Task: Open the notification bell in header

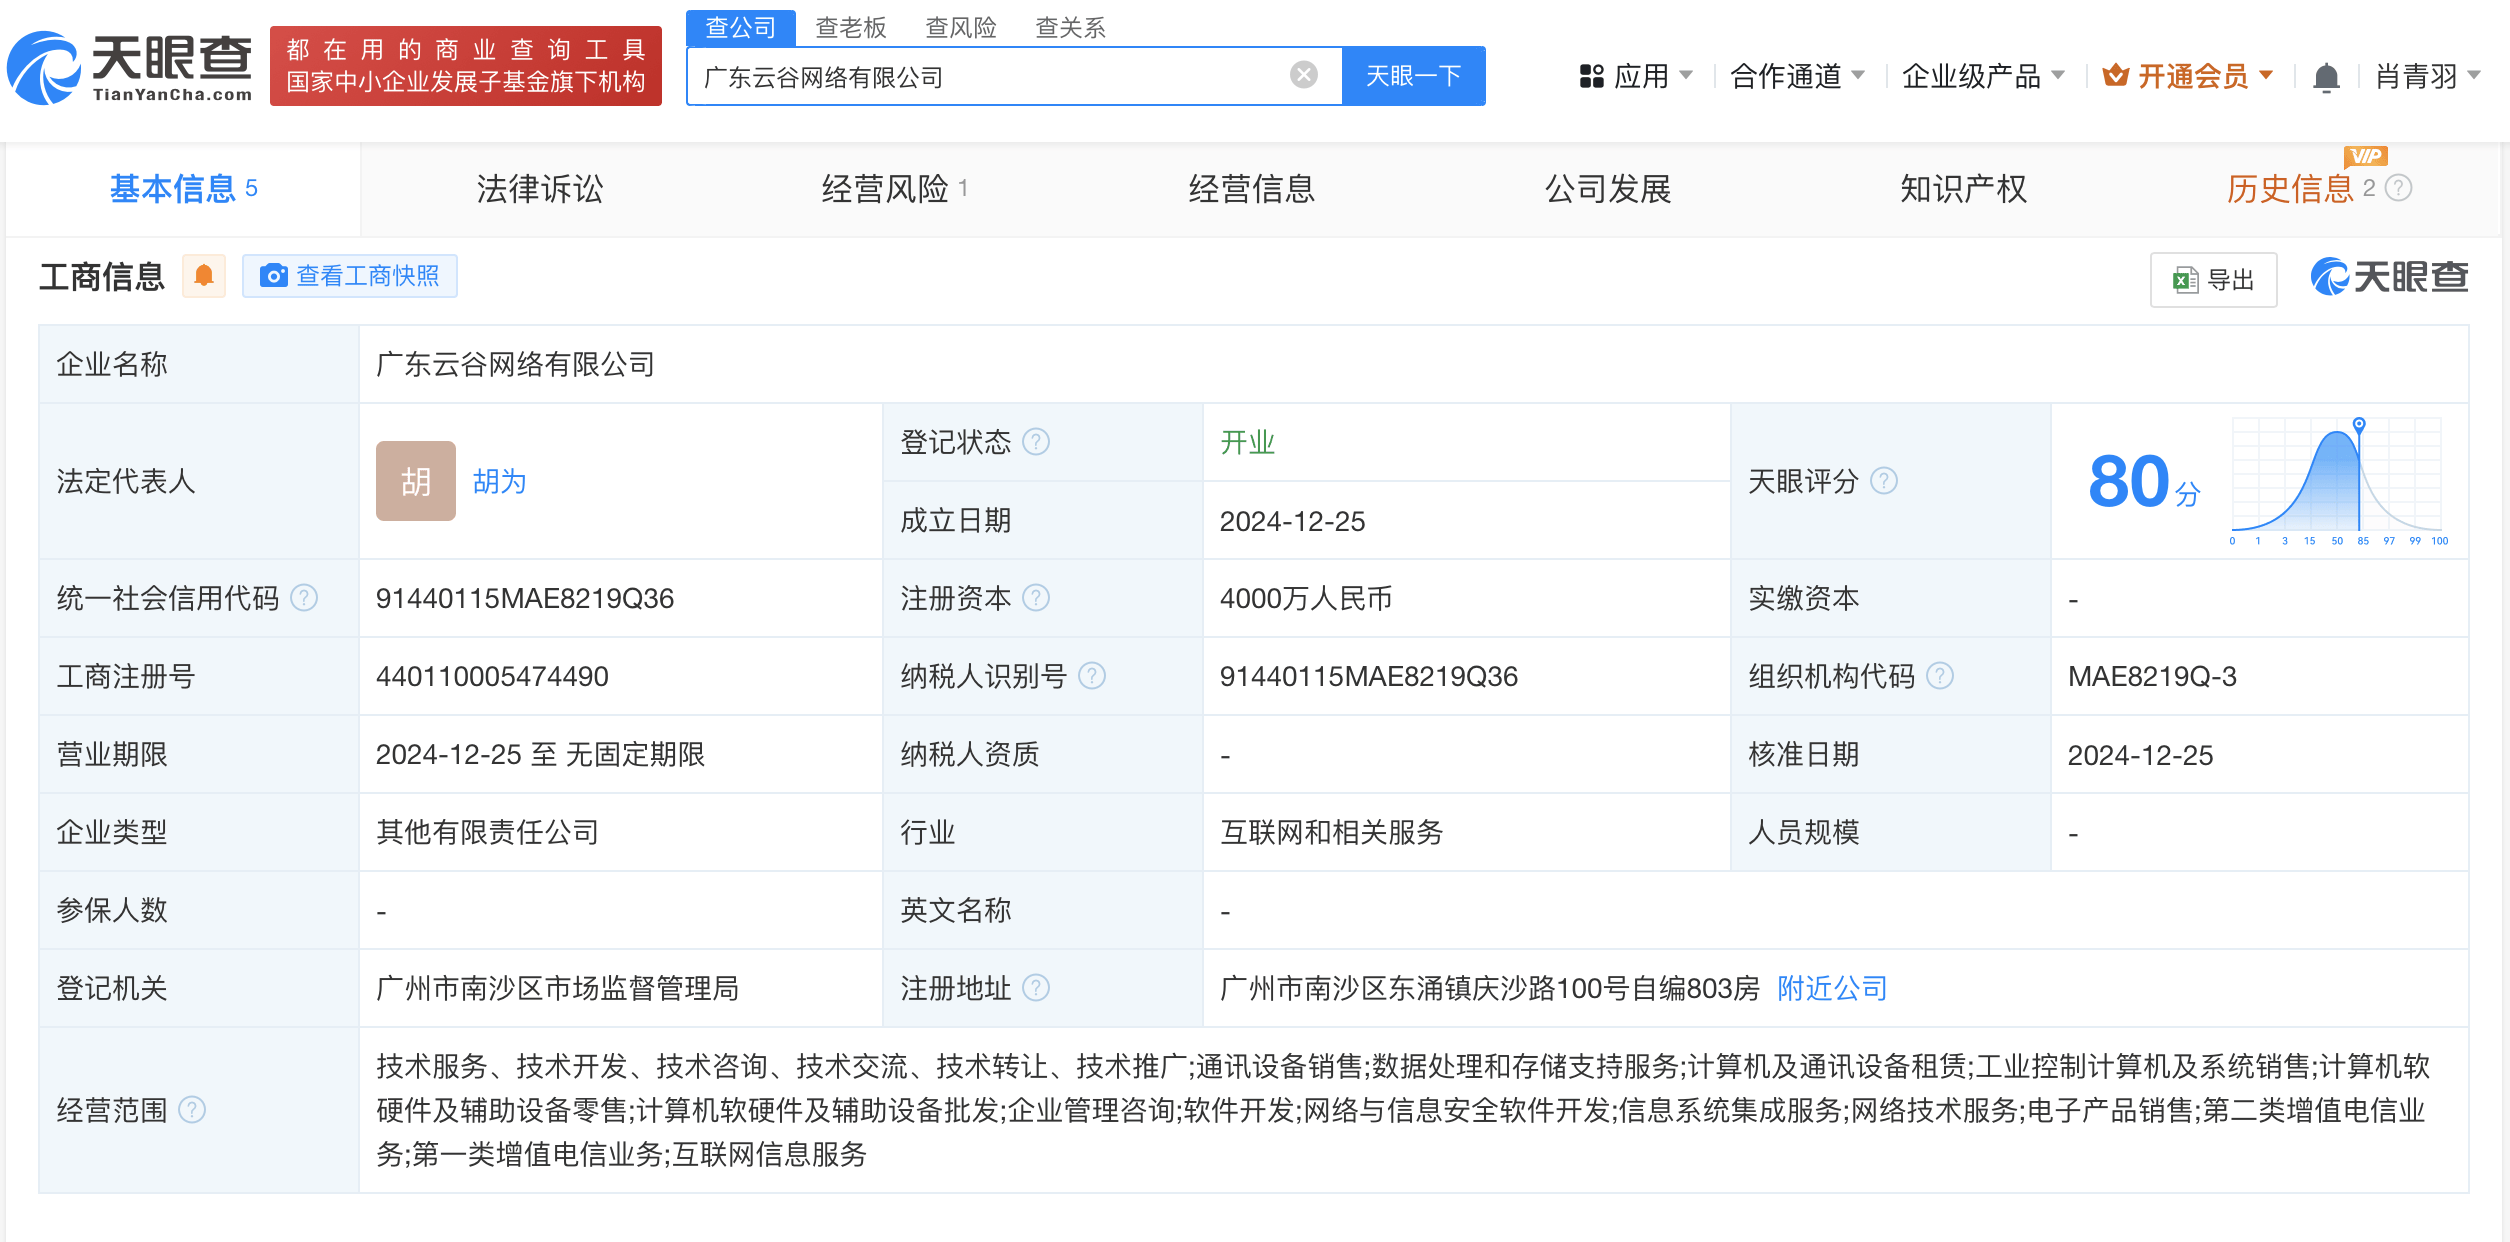Action: point(2326,77)
